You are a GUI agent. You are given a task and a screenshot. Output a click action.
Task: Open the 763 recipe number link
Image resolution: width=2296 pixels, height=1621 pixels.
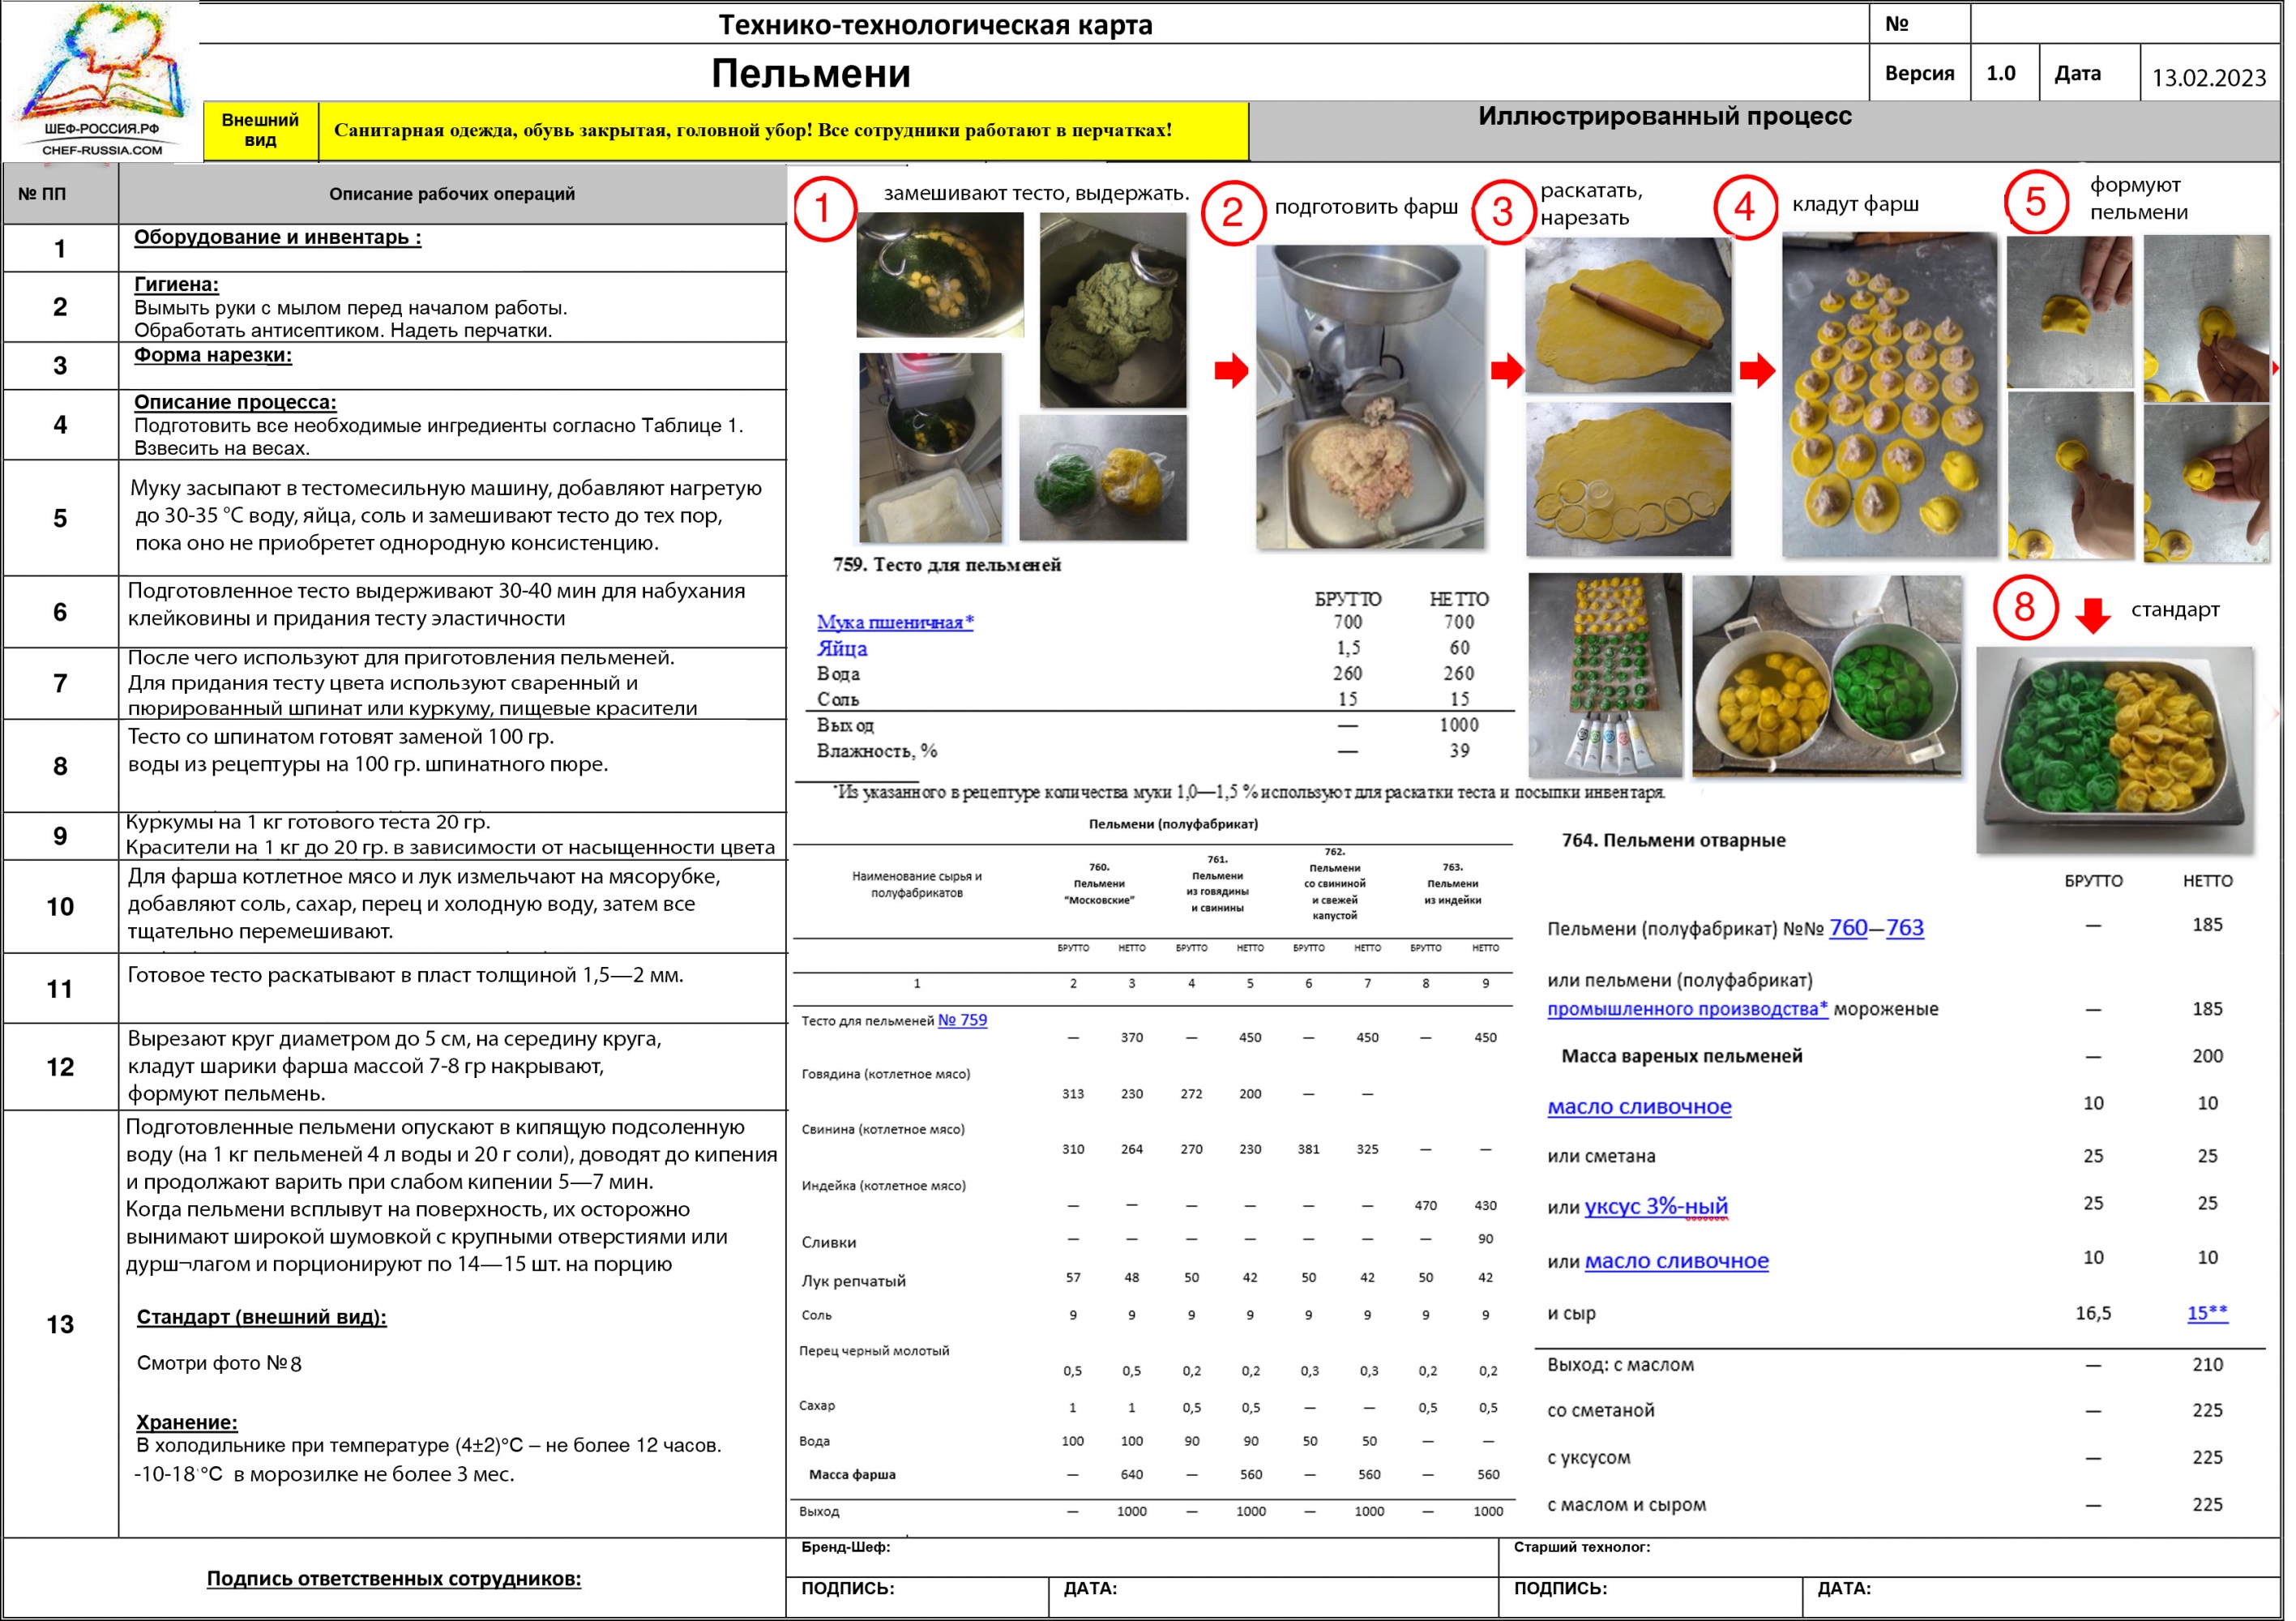[x=1906, y=928]
